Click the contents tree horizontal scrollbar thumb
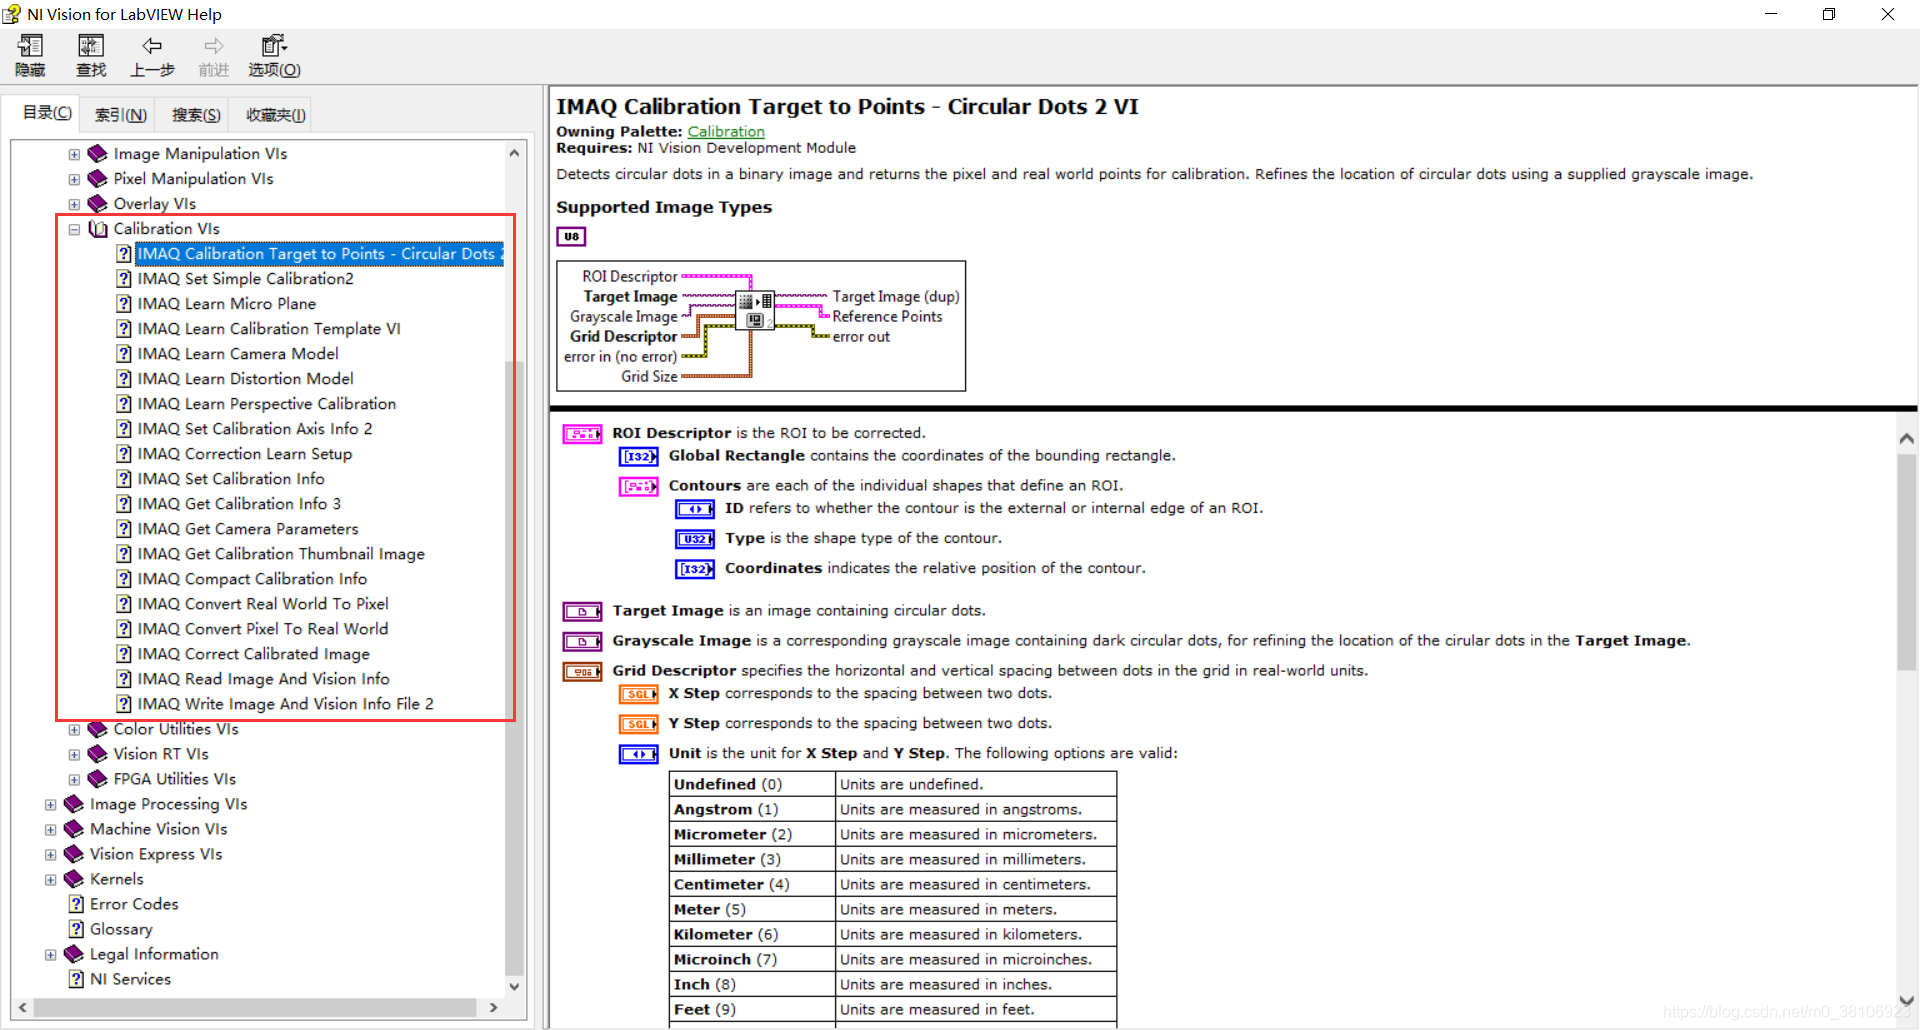Screen dimensions: 1920x1030 tap(255, 1007)
